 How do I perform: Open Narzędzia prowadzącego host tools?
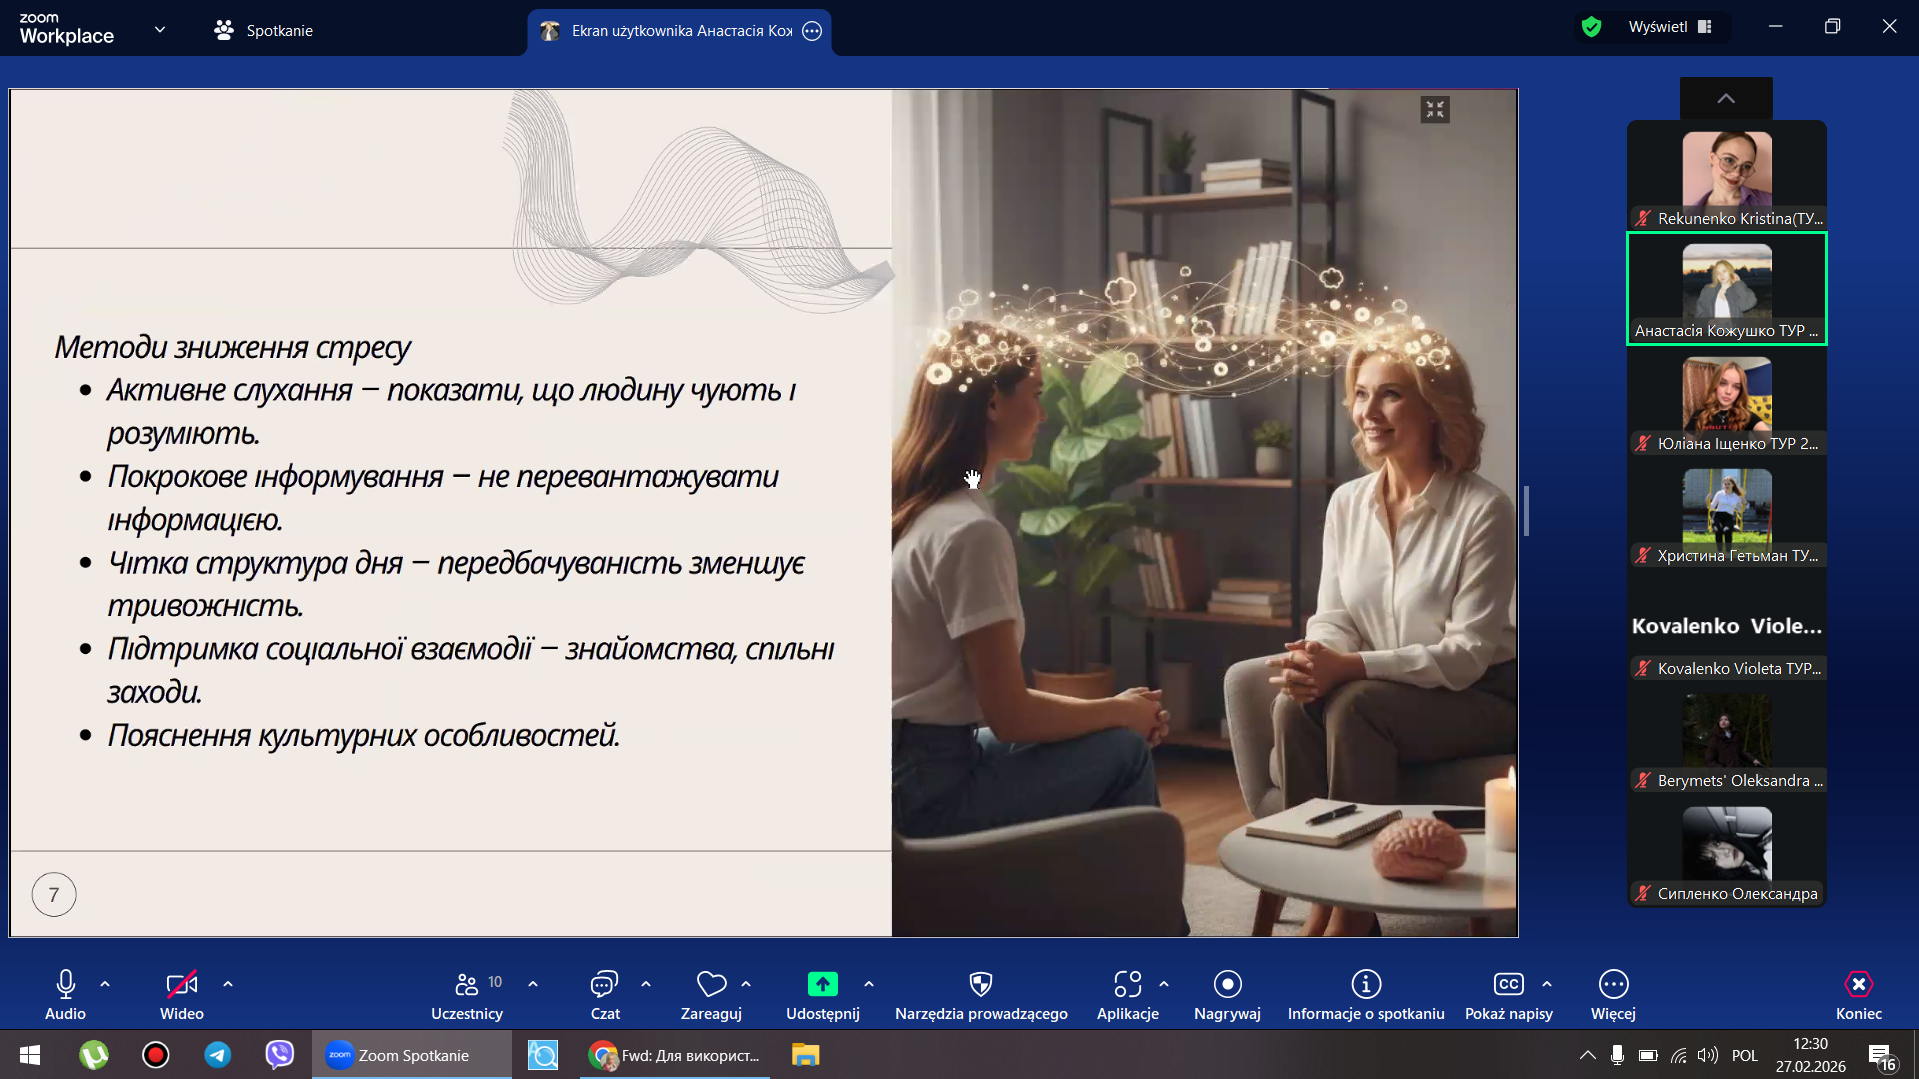pyautogui.click(x=980, y=994)
